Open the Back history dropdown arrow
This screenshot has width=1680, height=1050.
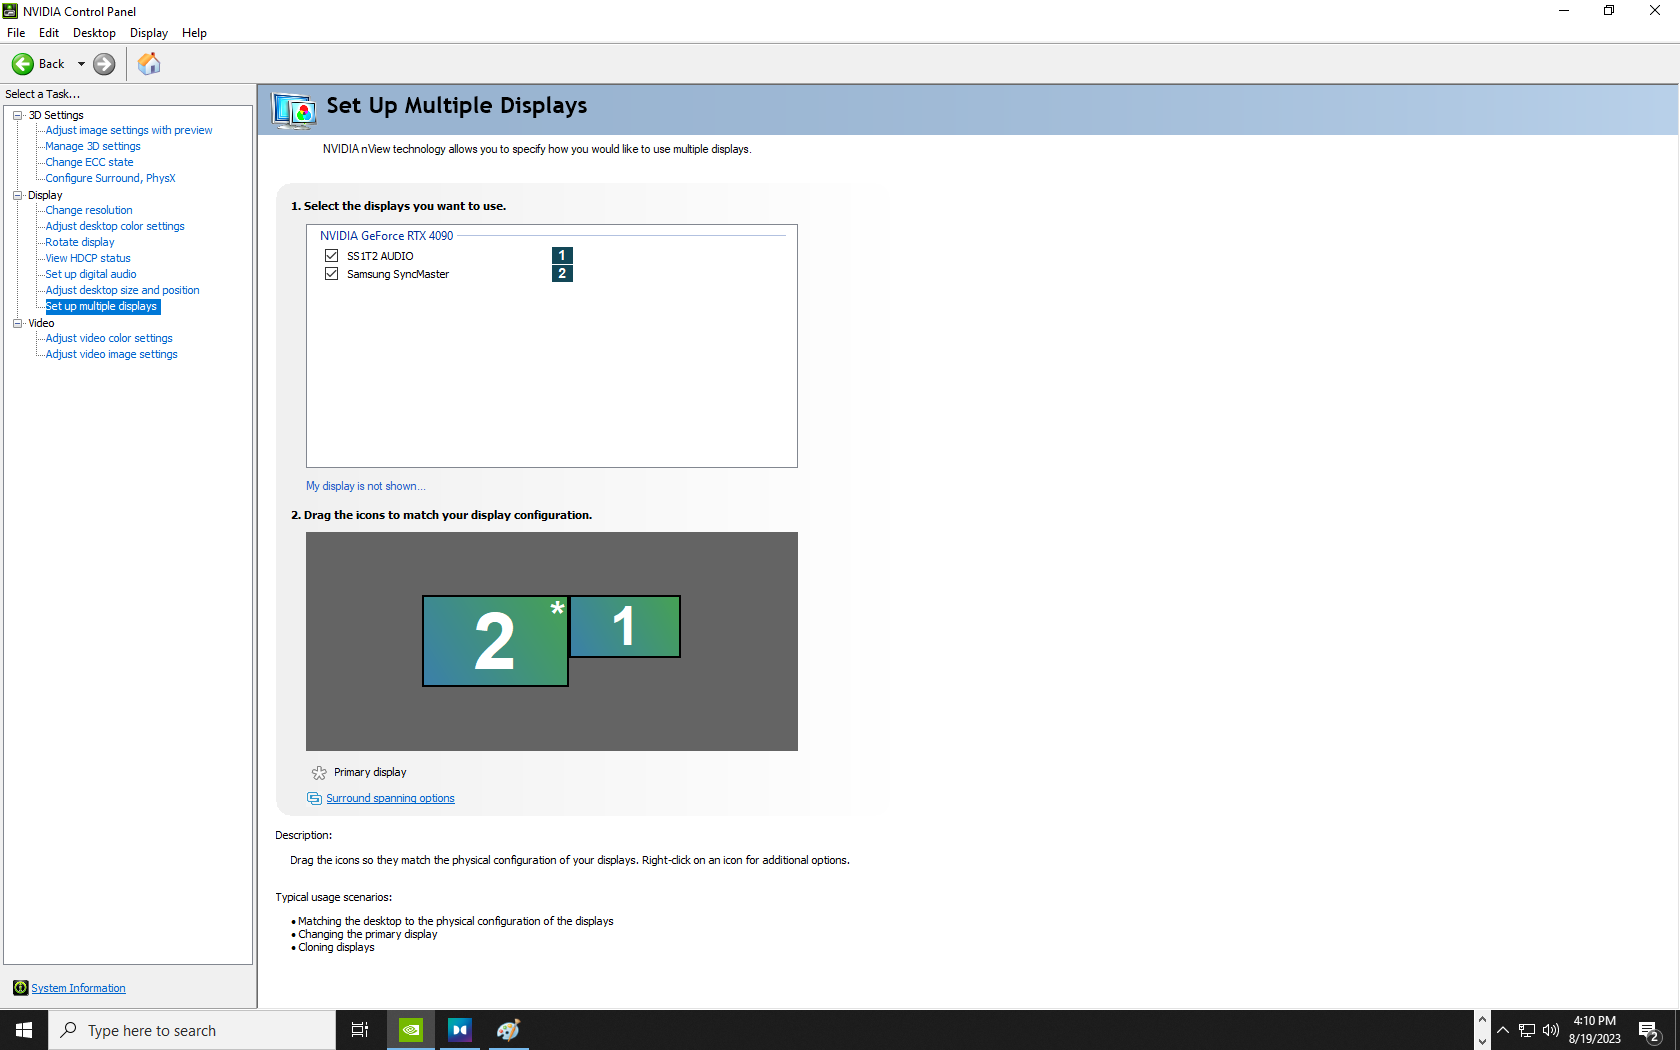[x=81, y=64]
